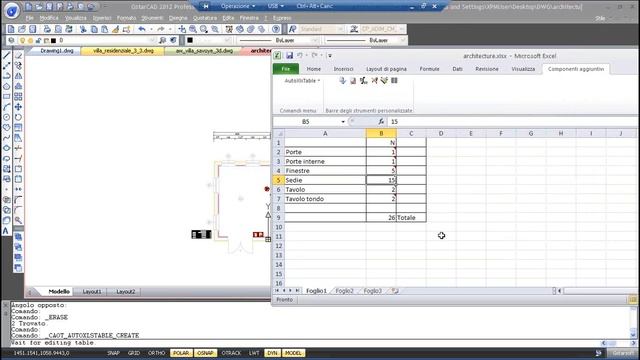Customize Excel Quick Access Toolbar dropdown
The width and height of the screenshot is (640, 360).
point(330,56)
